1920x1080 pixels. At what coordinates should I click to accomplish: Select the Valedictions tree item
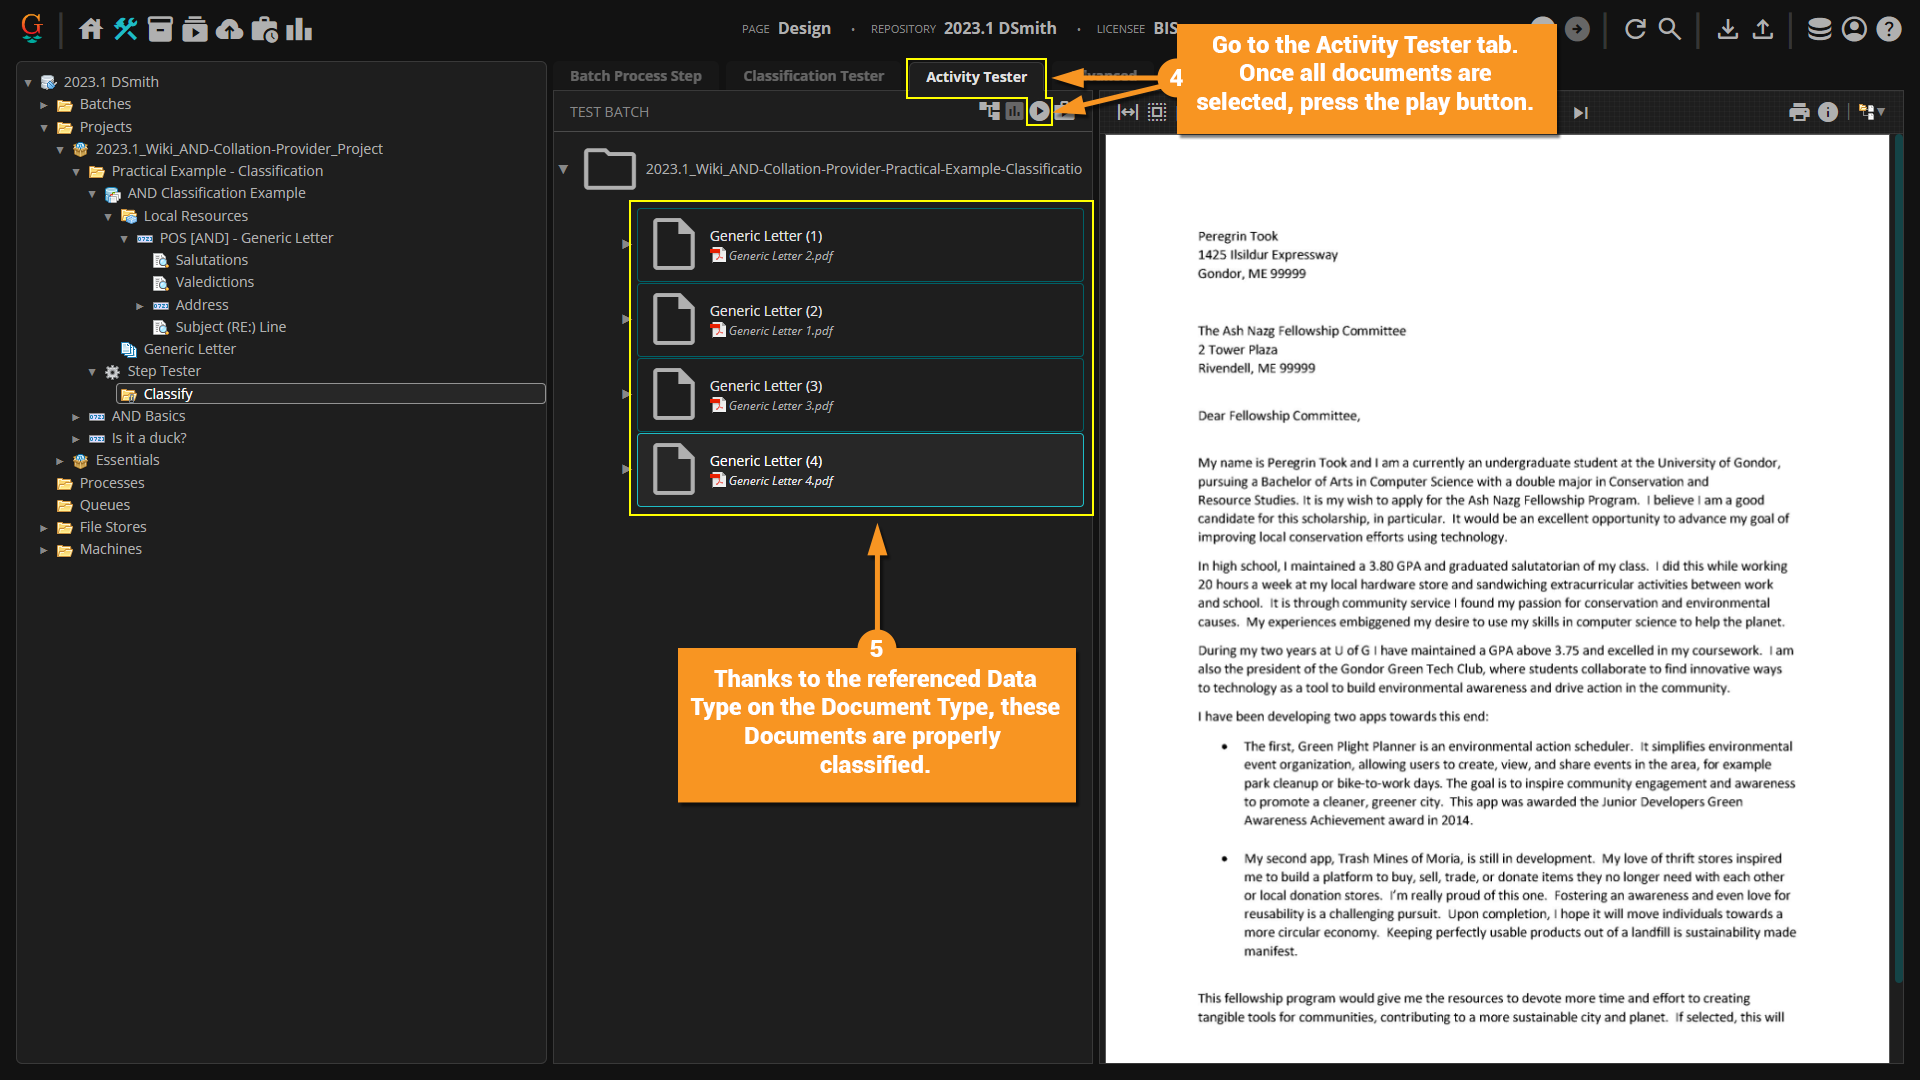[214, 282]
